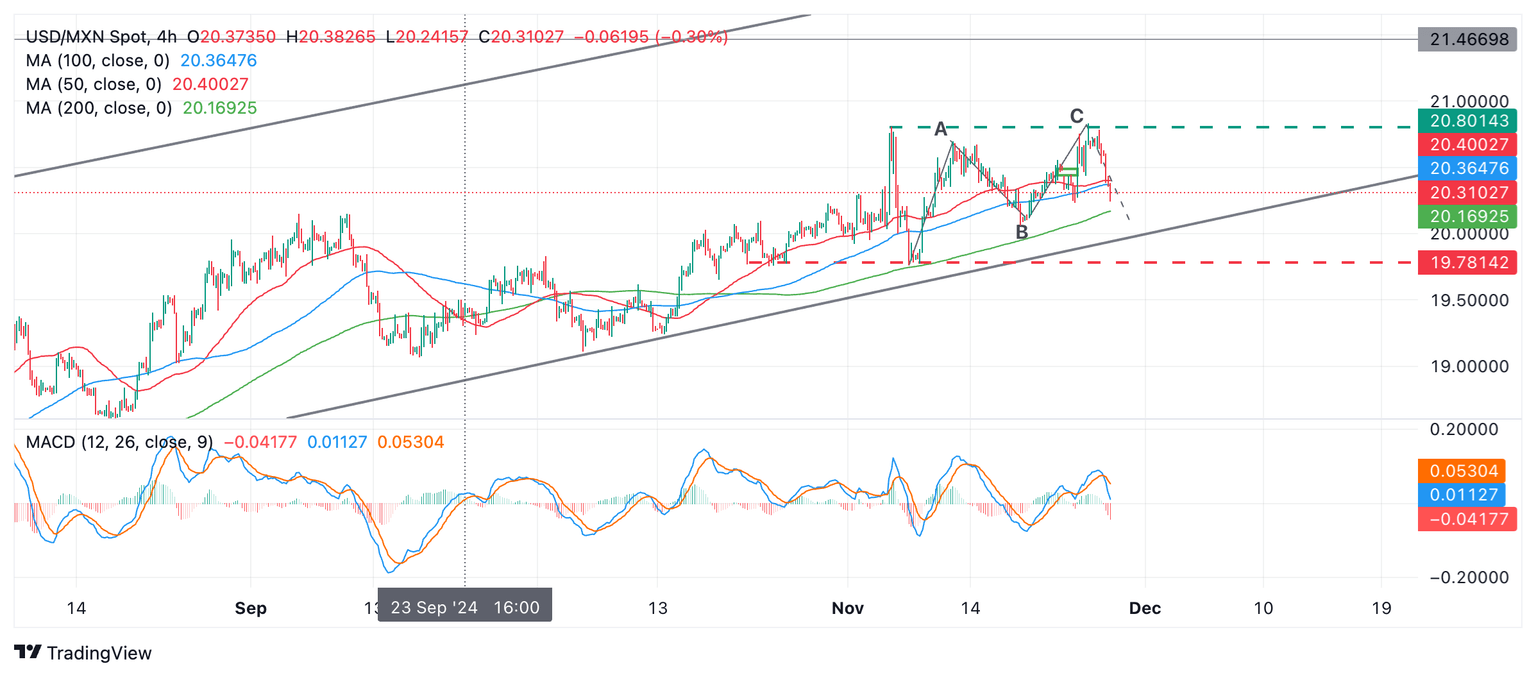Image resolution: width=1536 pixels, height=677 pixels.
Task: Select the MA (50, close, 0) legend
Action: pyautogui.click(x=93, y=84)
